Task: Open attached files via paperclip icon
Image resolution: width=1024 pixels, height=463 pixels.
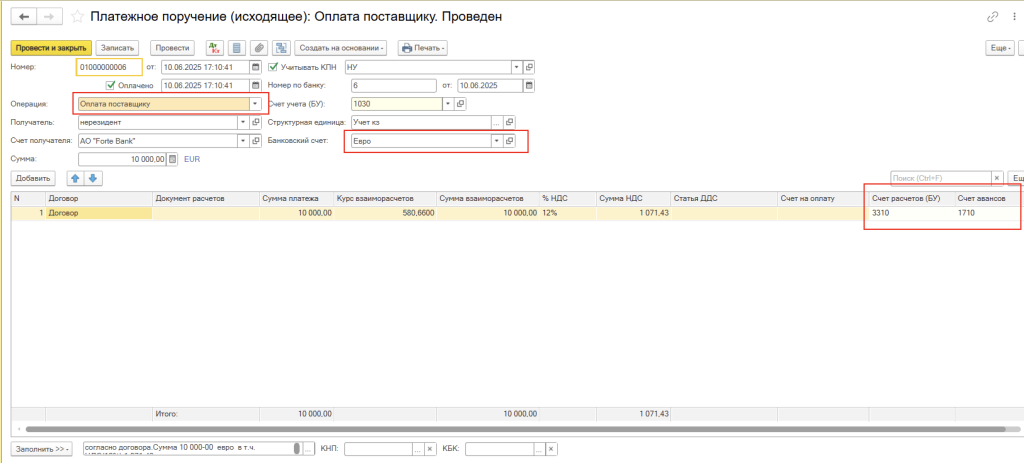Action: [x=258, y=48]
